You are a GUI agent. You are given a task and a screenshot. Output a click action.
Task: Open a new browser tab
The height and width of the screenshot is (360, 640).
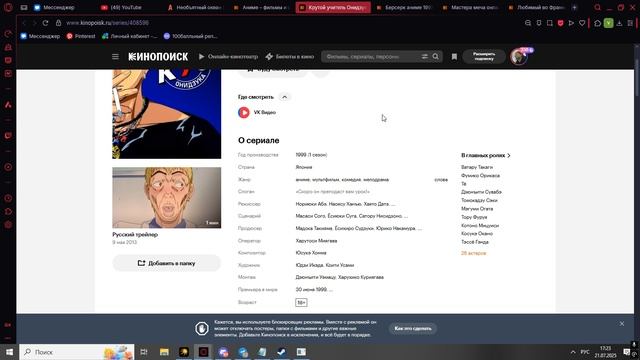(574, 7)
